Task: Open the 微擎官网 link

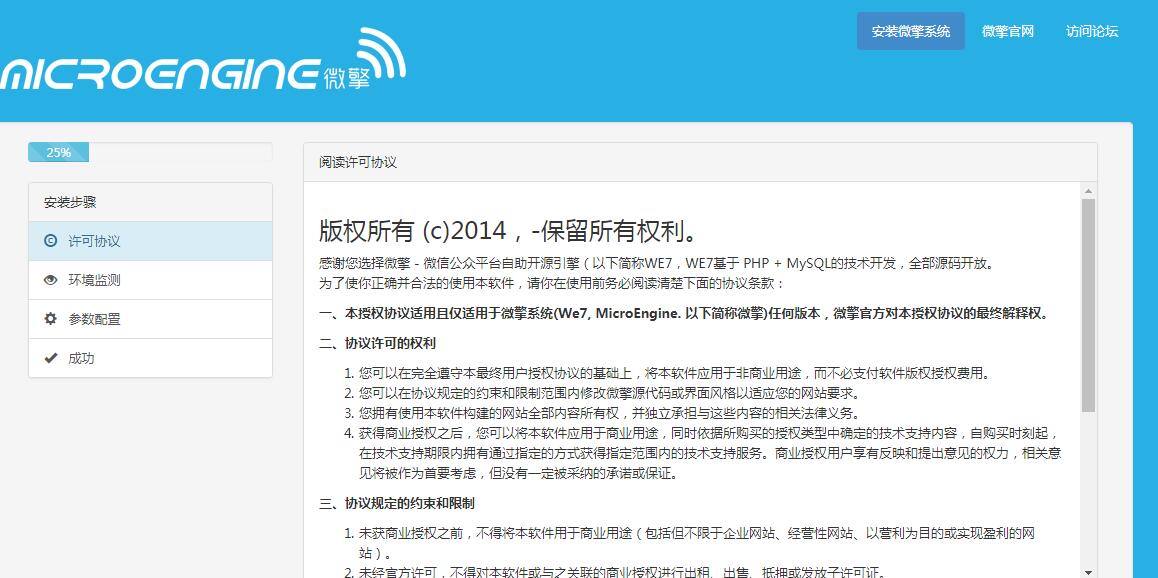Action: [1007, 30]
